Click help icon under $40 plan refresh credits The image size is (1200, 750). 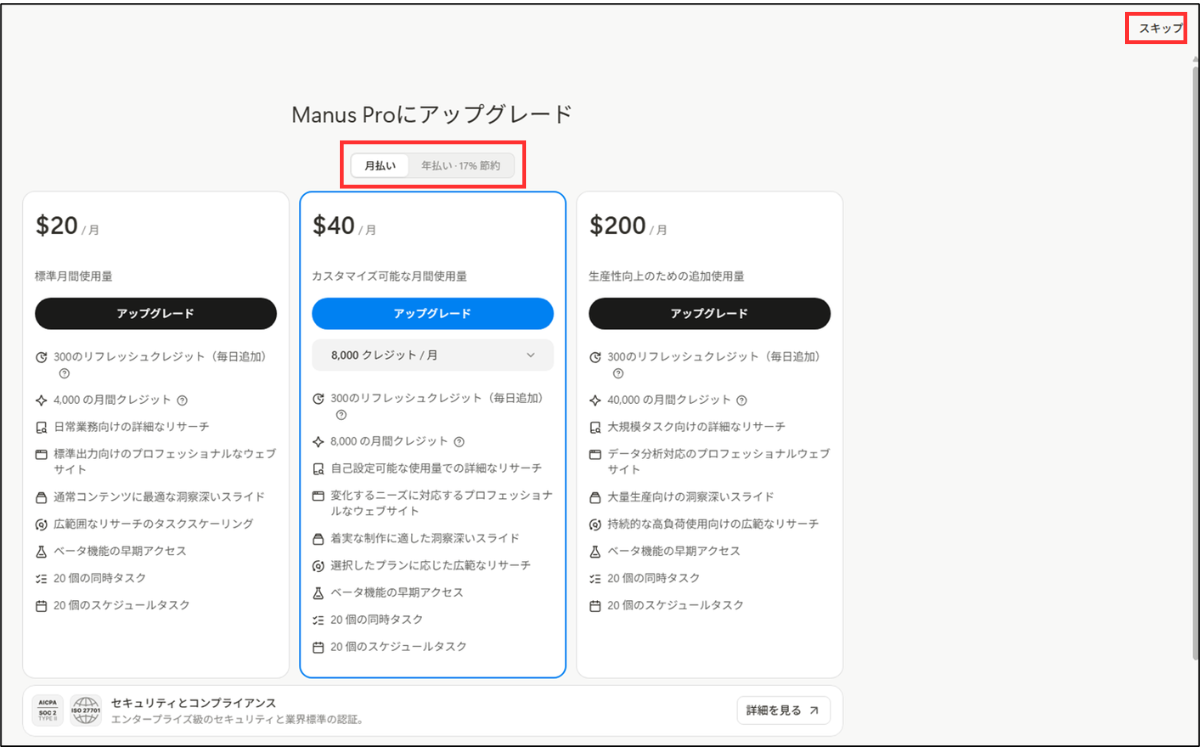click(x=341, y=415)
